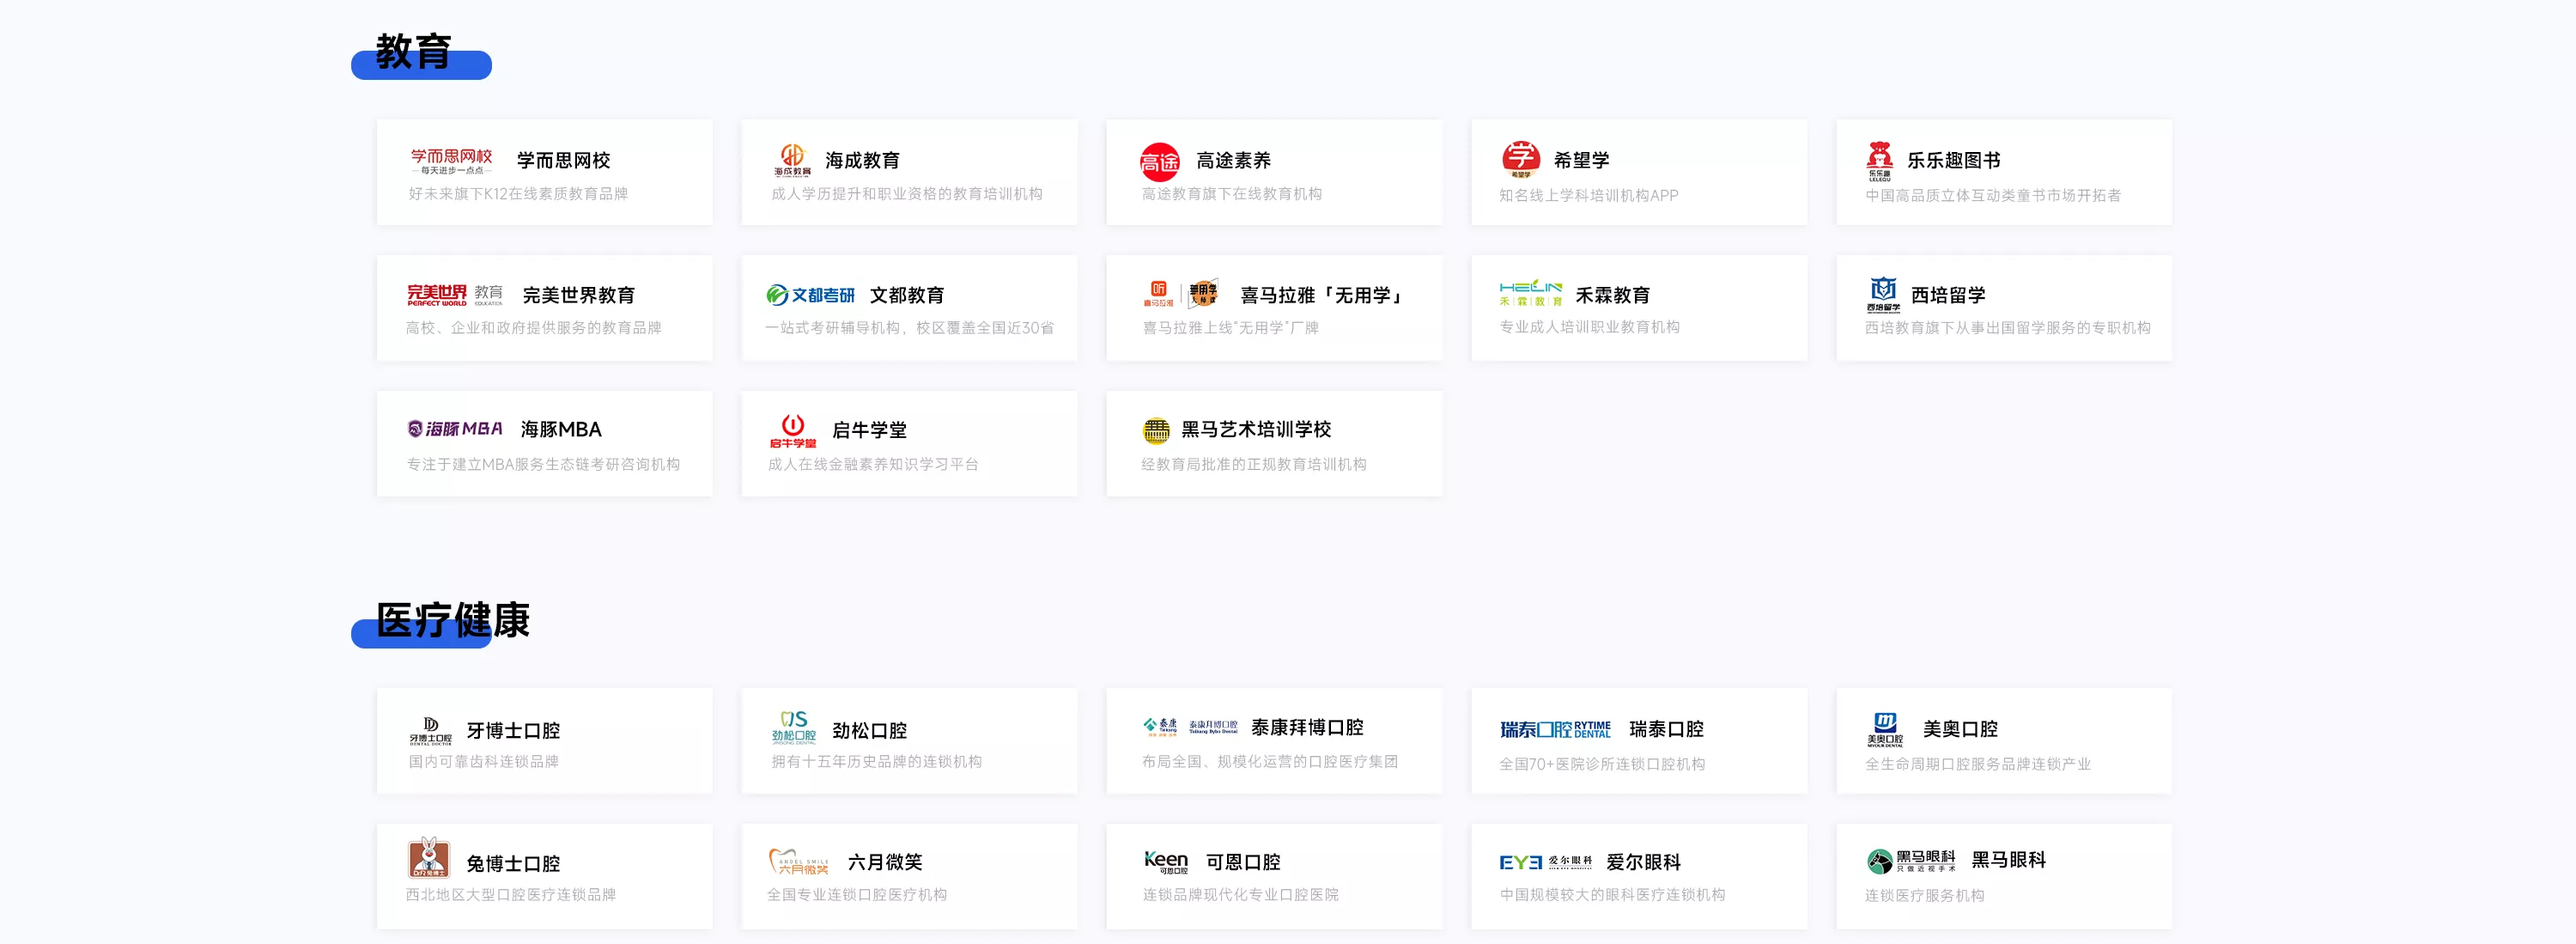Image resolution: width=2576 pixels, height=944 pixels.
Task: Click the 爱尔眼科 card description text
Action: (x=1611, y=895)
